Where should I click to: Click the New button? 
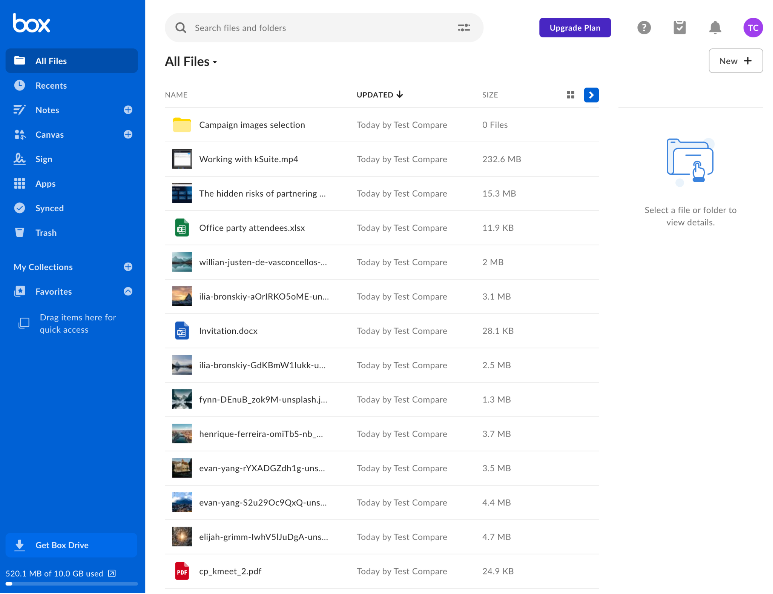click(x=736, y=61)
